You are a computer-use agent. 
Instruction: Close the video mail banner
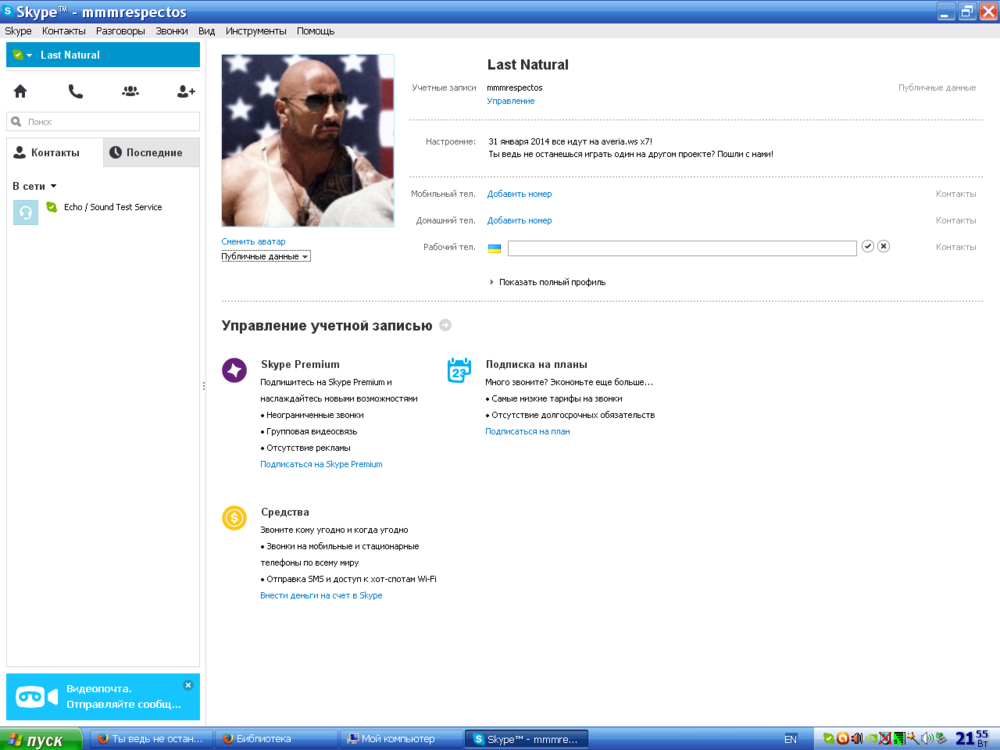[x=188, y=685]
